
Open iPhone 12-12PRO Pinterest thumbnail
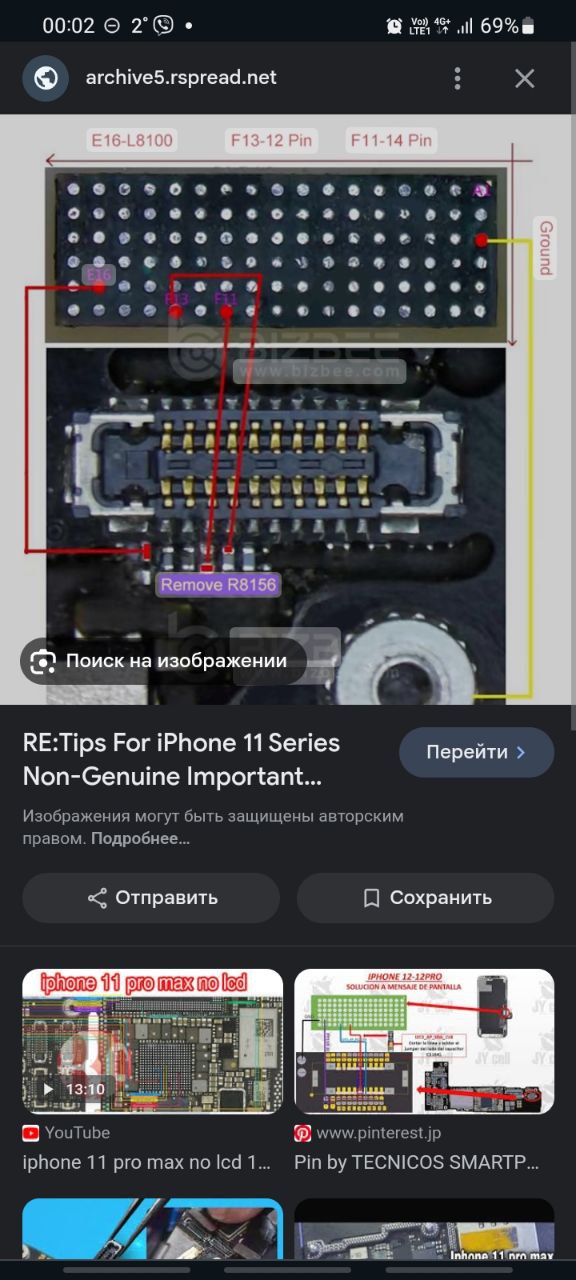(x=424, y=1041)
